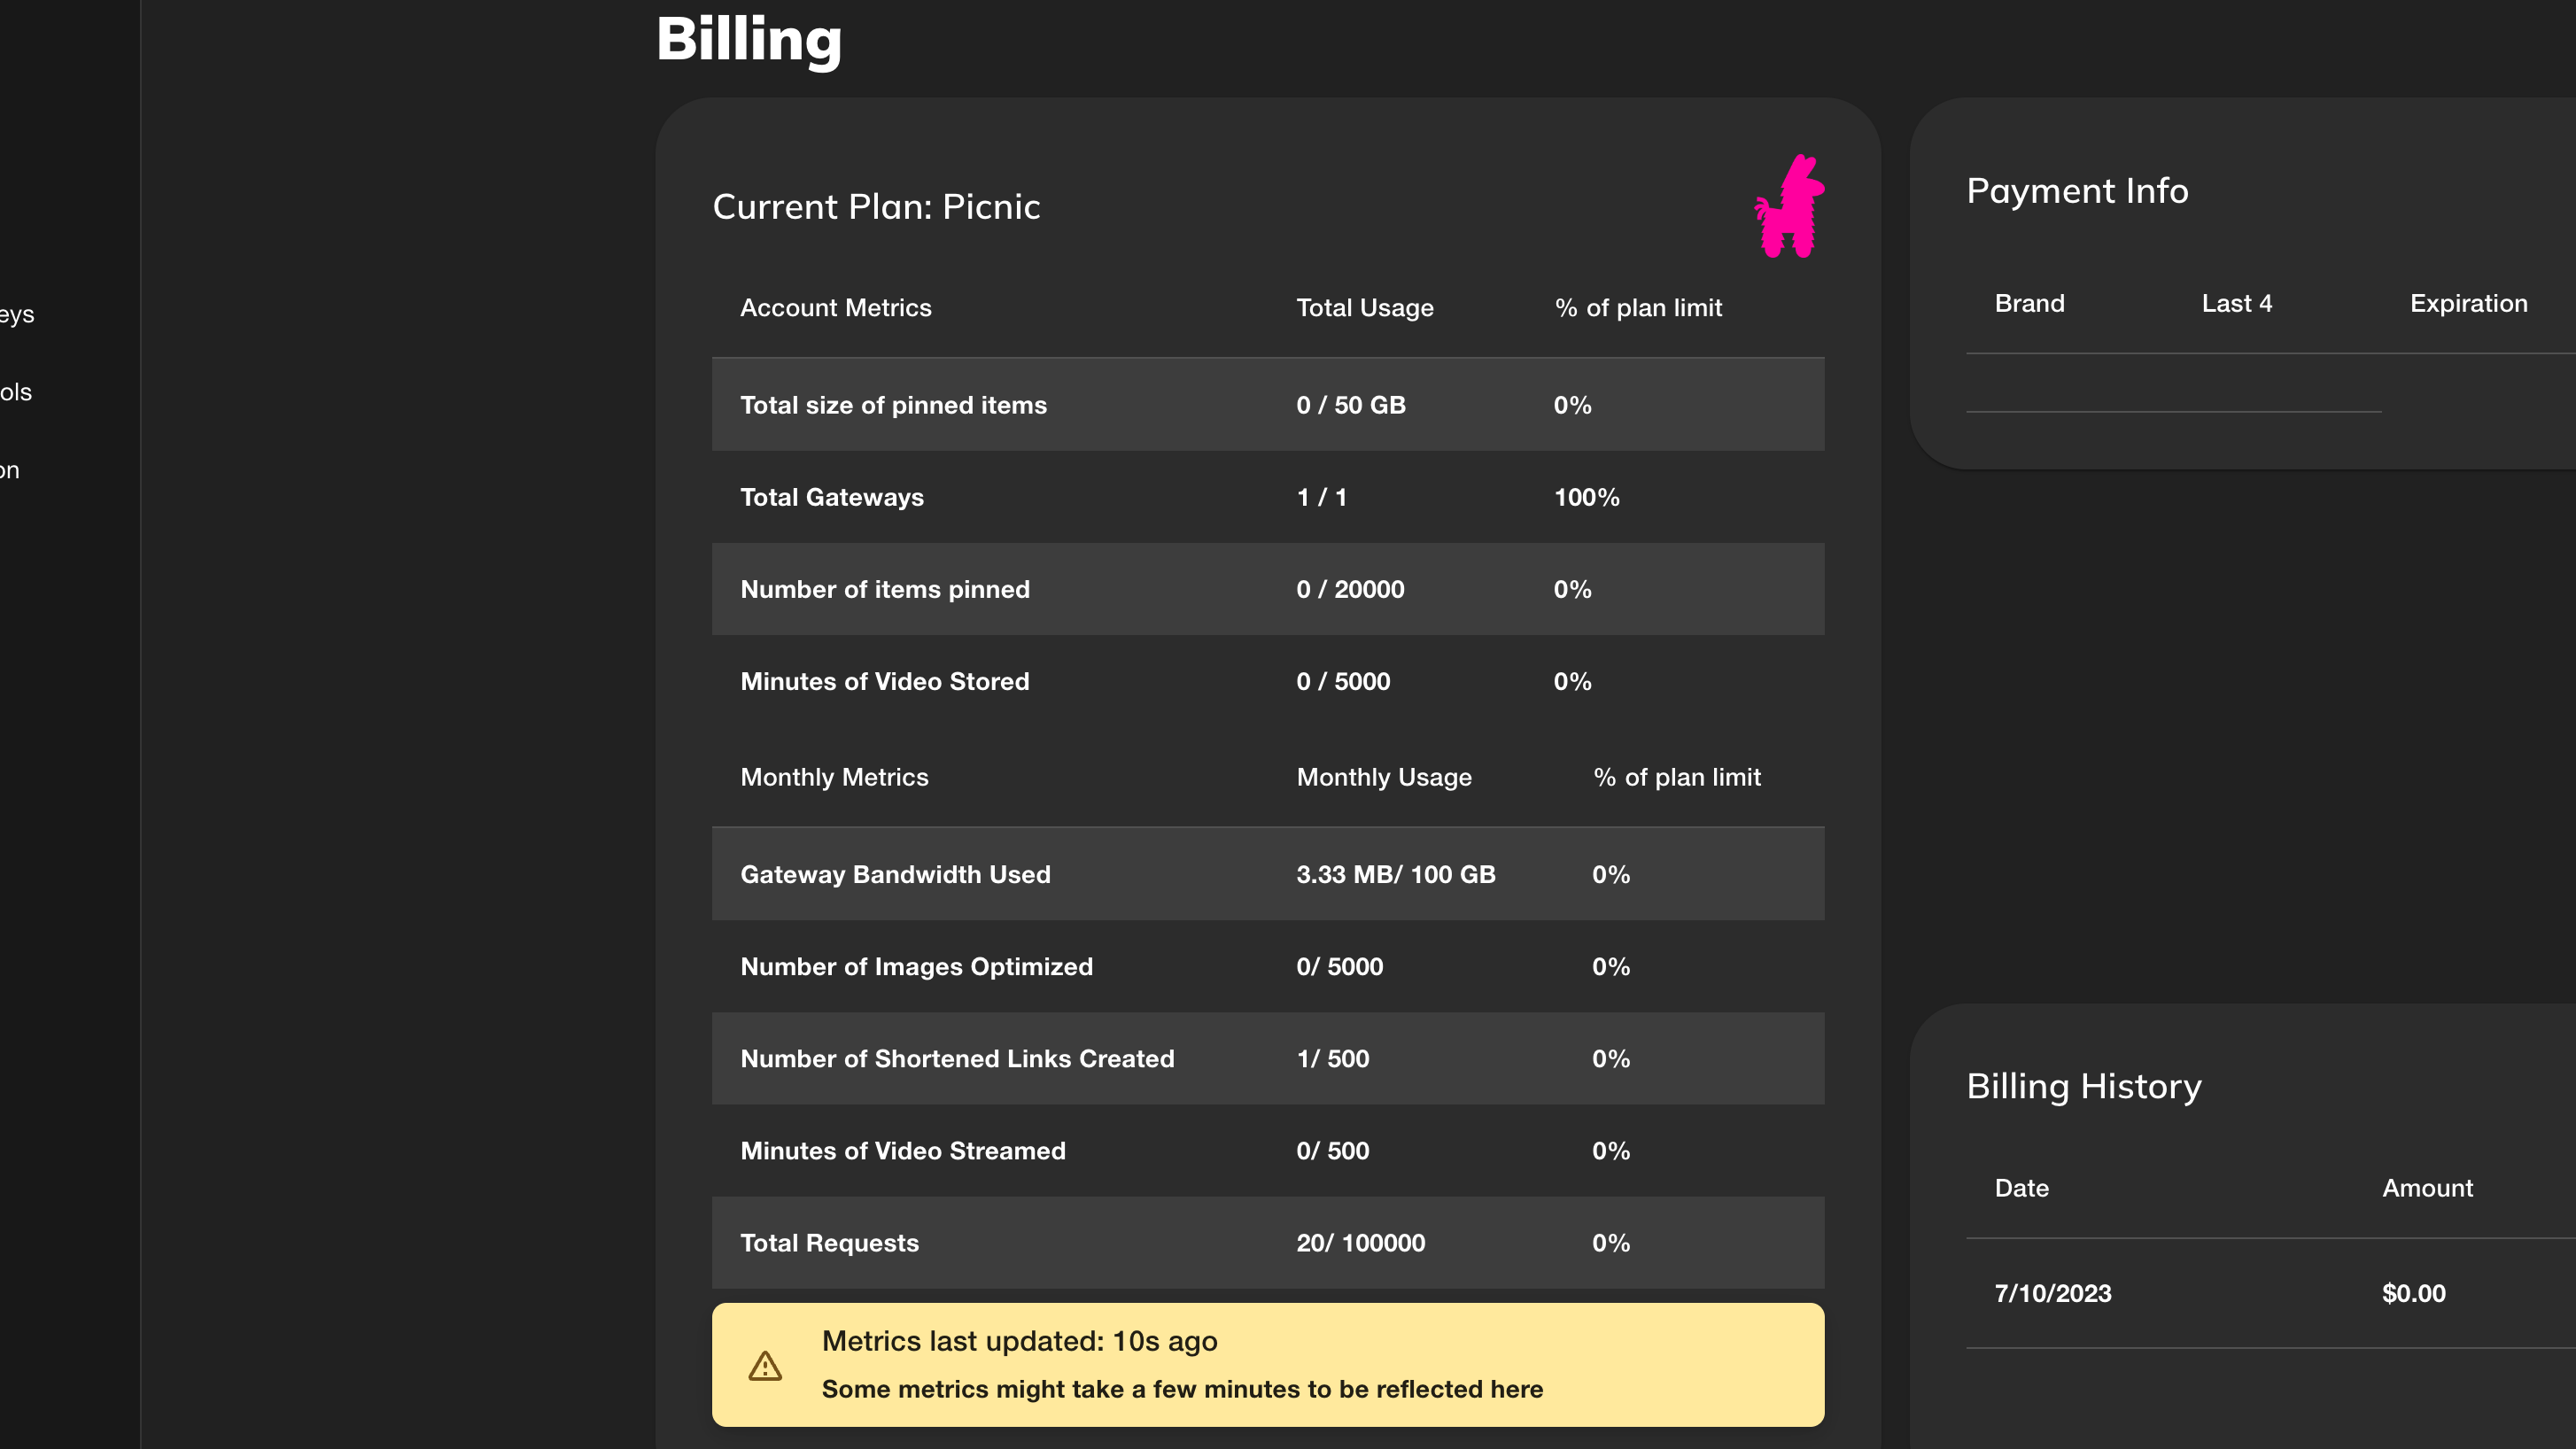
Task: Click the $0.00 amount in Billing History
Action: point(2413,1293)
